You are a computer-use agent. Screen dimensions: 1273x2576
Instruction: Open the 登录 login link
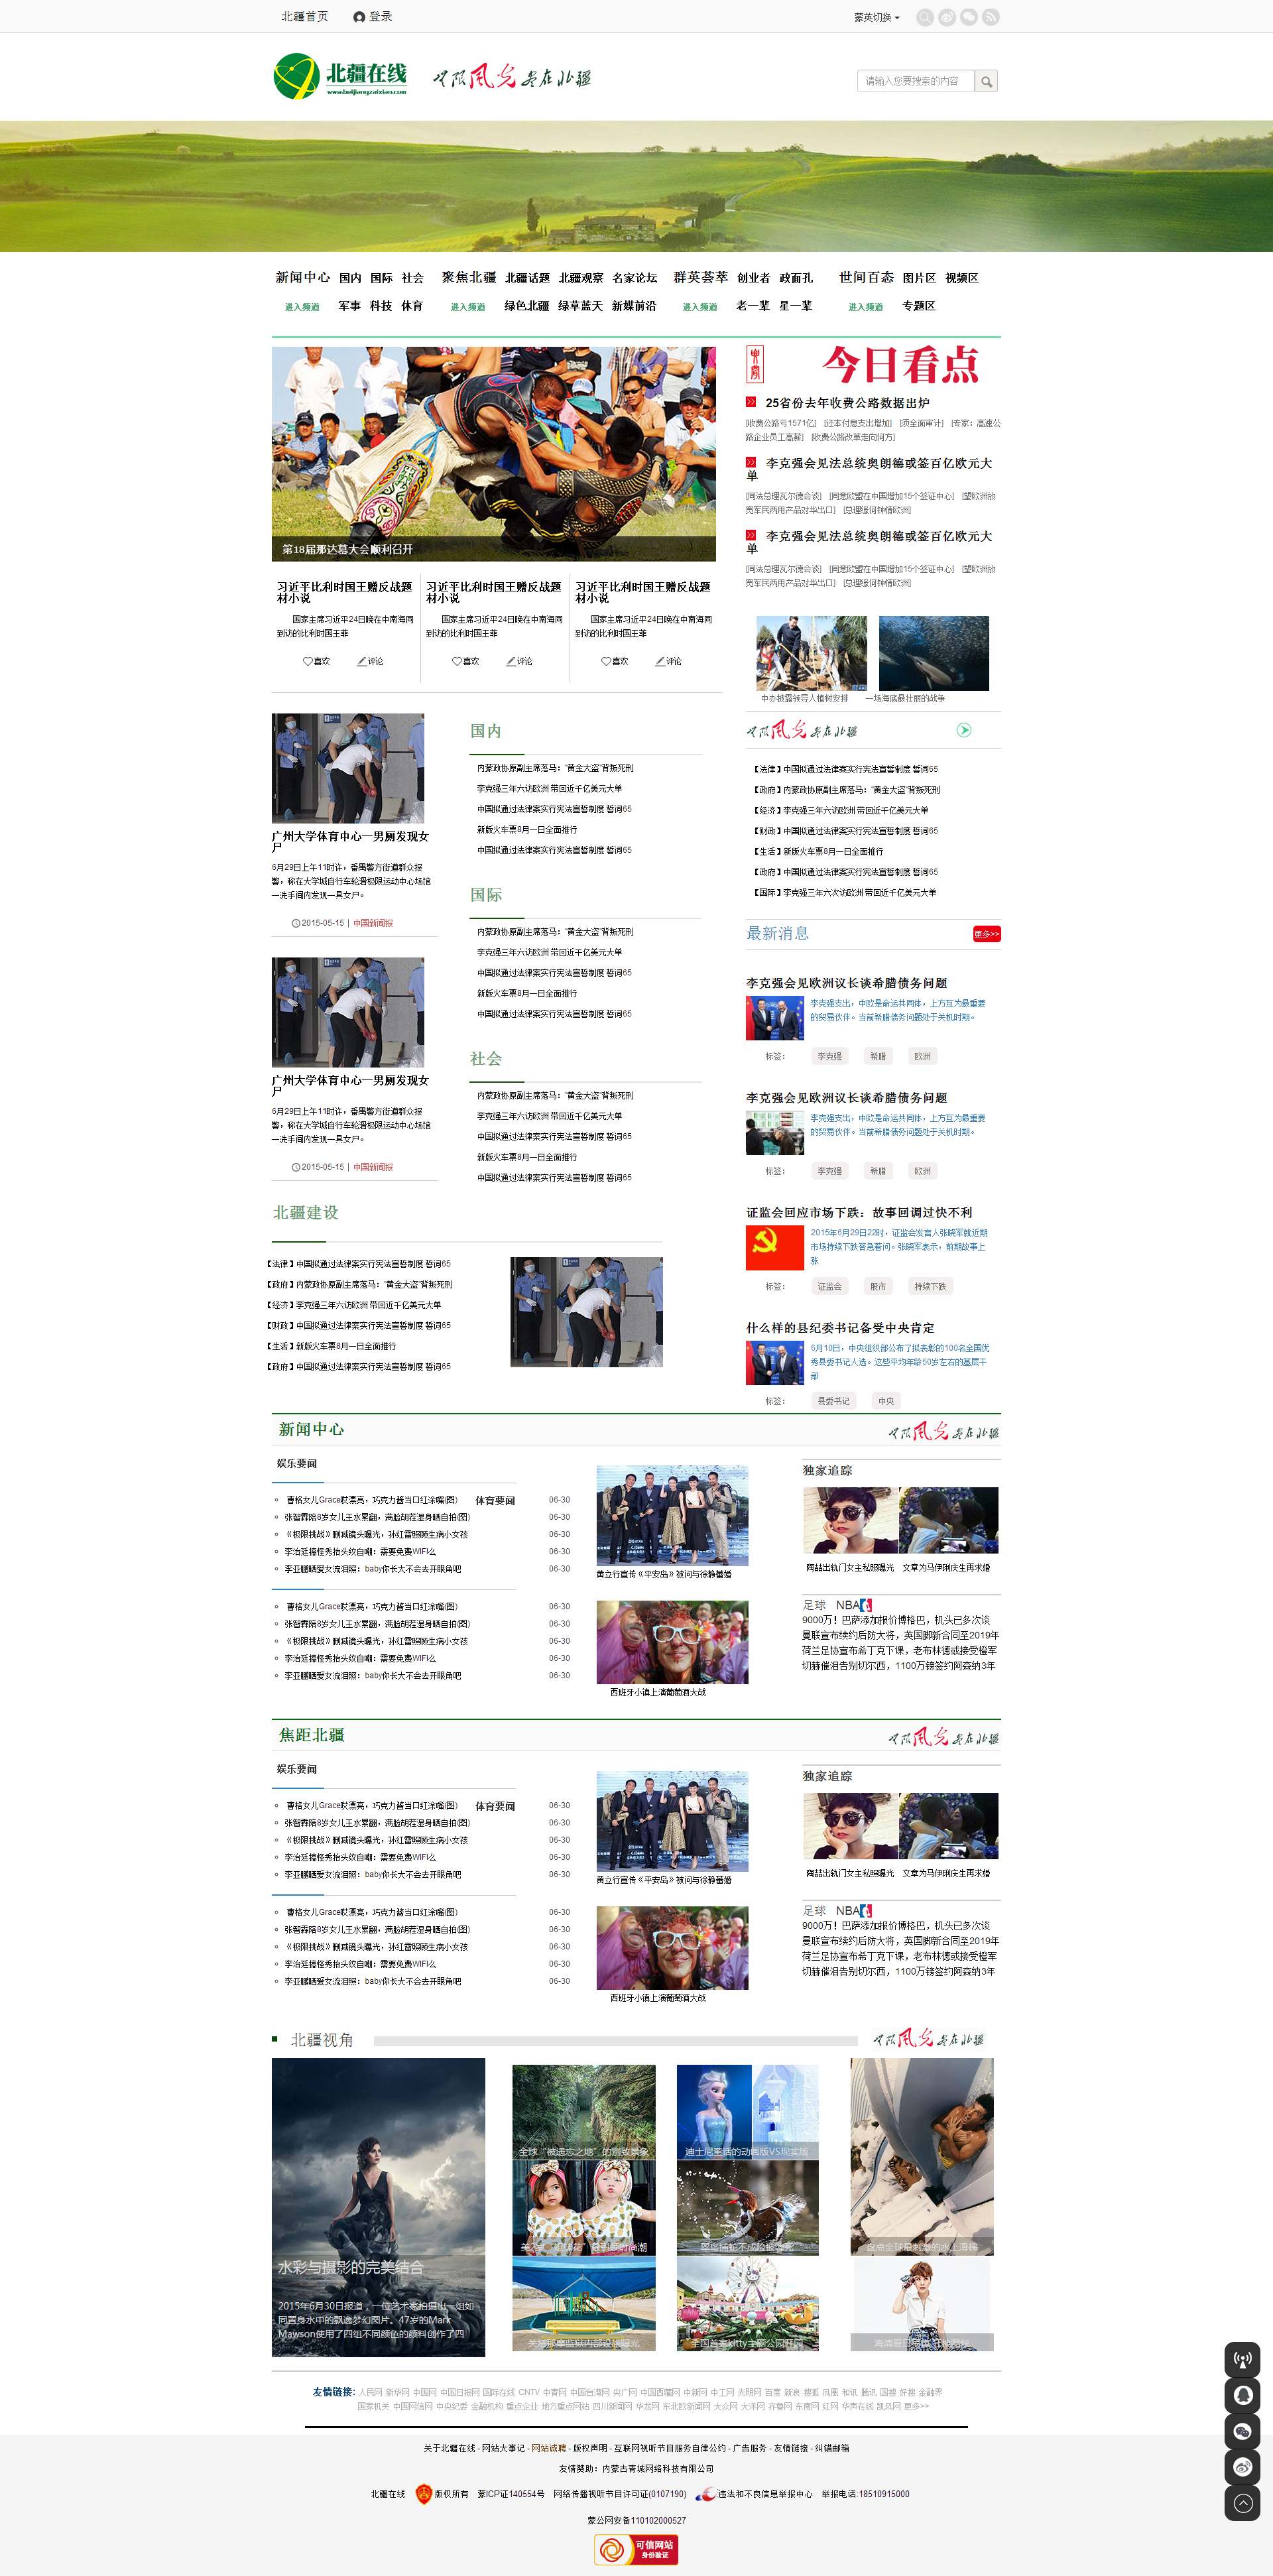(x=380, y=17)
